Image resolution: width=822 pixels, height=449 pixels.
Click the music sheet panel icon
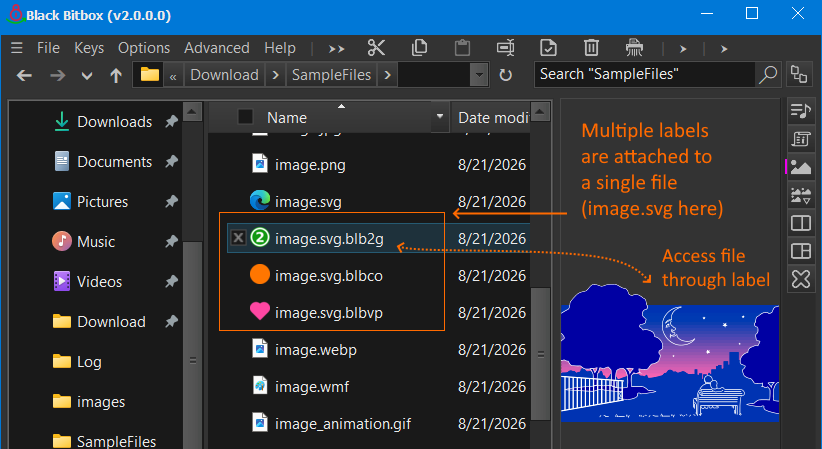click(x=801, y=139)
